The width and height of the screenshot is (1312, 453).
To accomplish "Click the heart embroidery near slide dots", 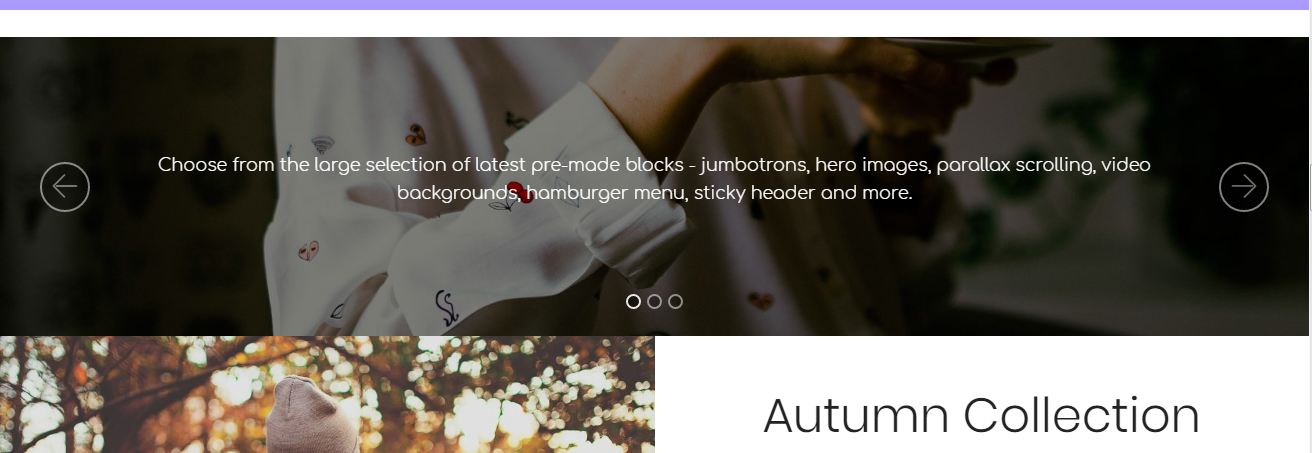I will click(761, 299).
